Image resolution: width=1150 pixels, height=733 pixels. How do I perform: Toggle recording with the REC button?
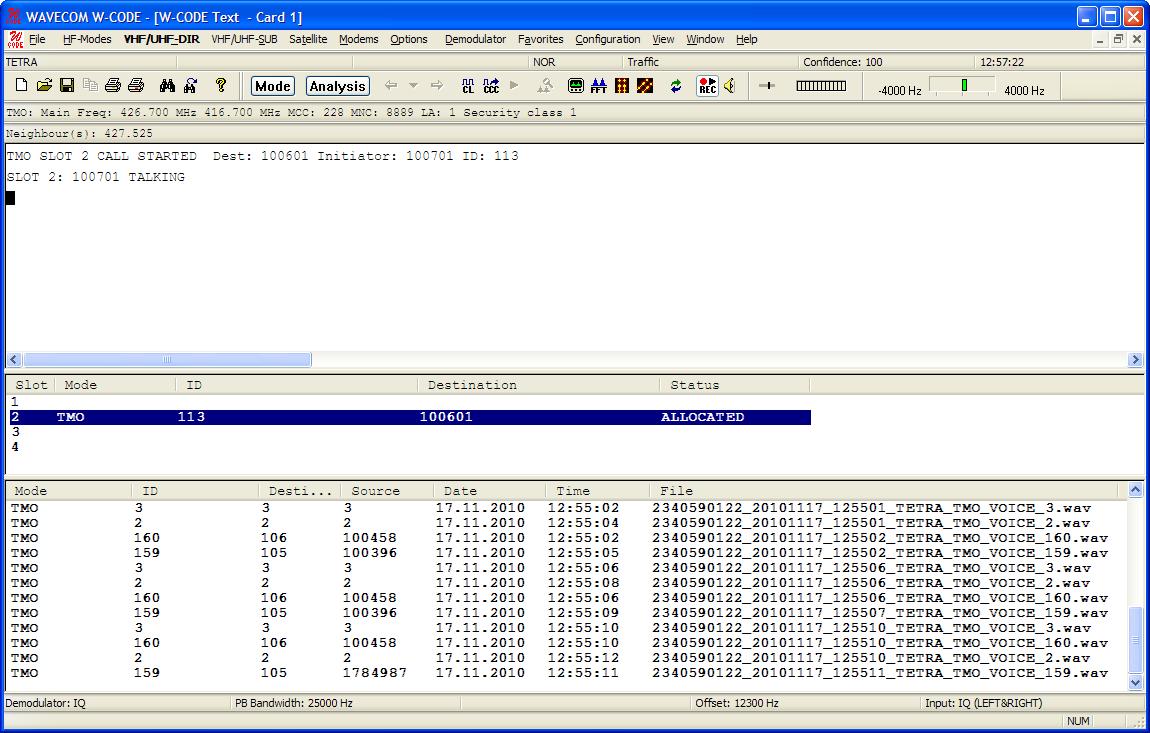[707, 86]
